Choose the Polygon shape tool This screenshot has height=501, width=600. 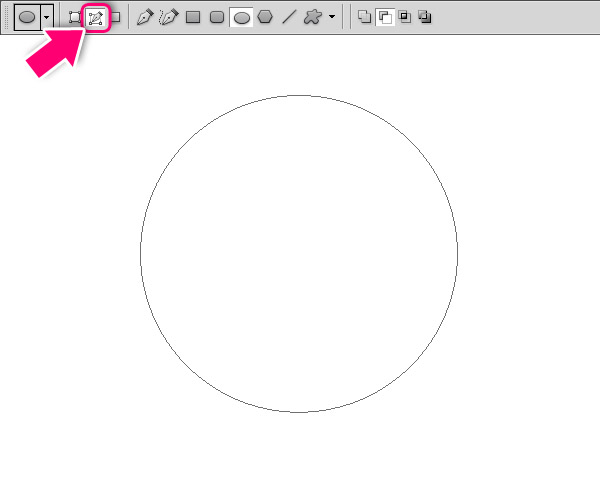coord(265,17)
